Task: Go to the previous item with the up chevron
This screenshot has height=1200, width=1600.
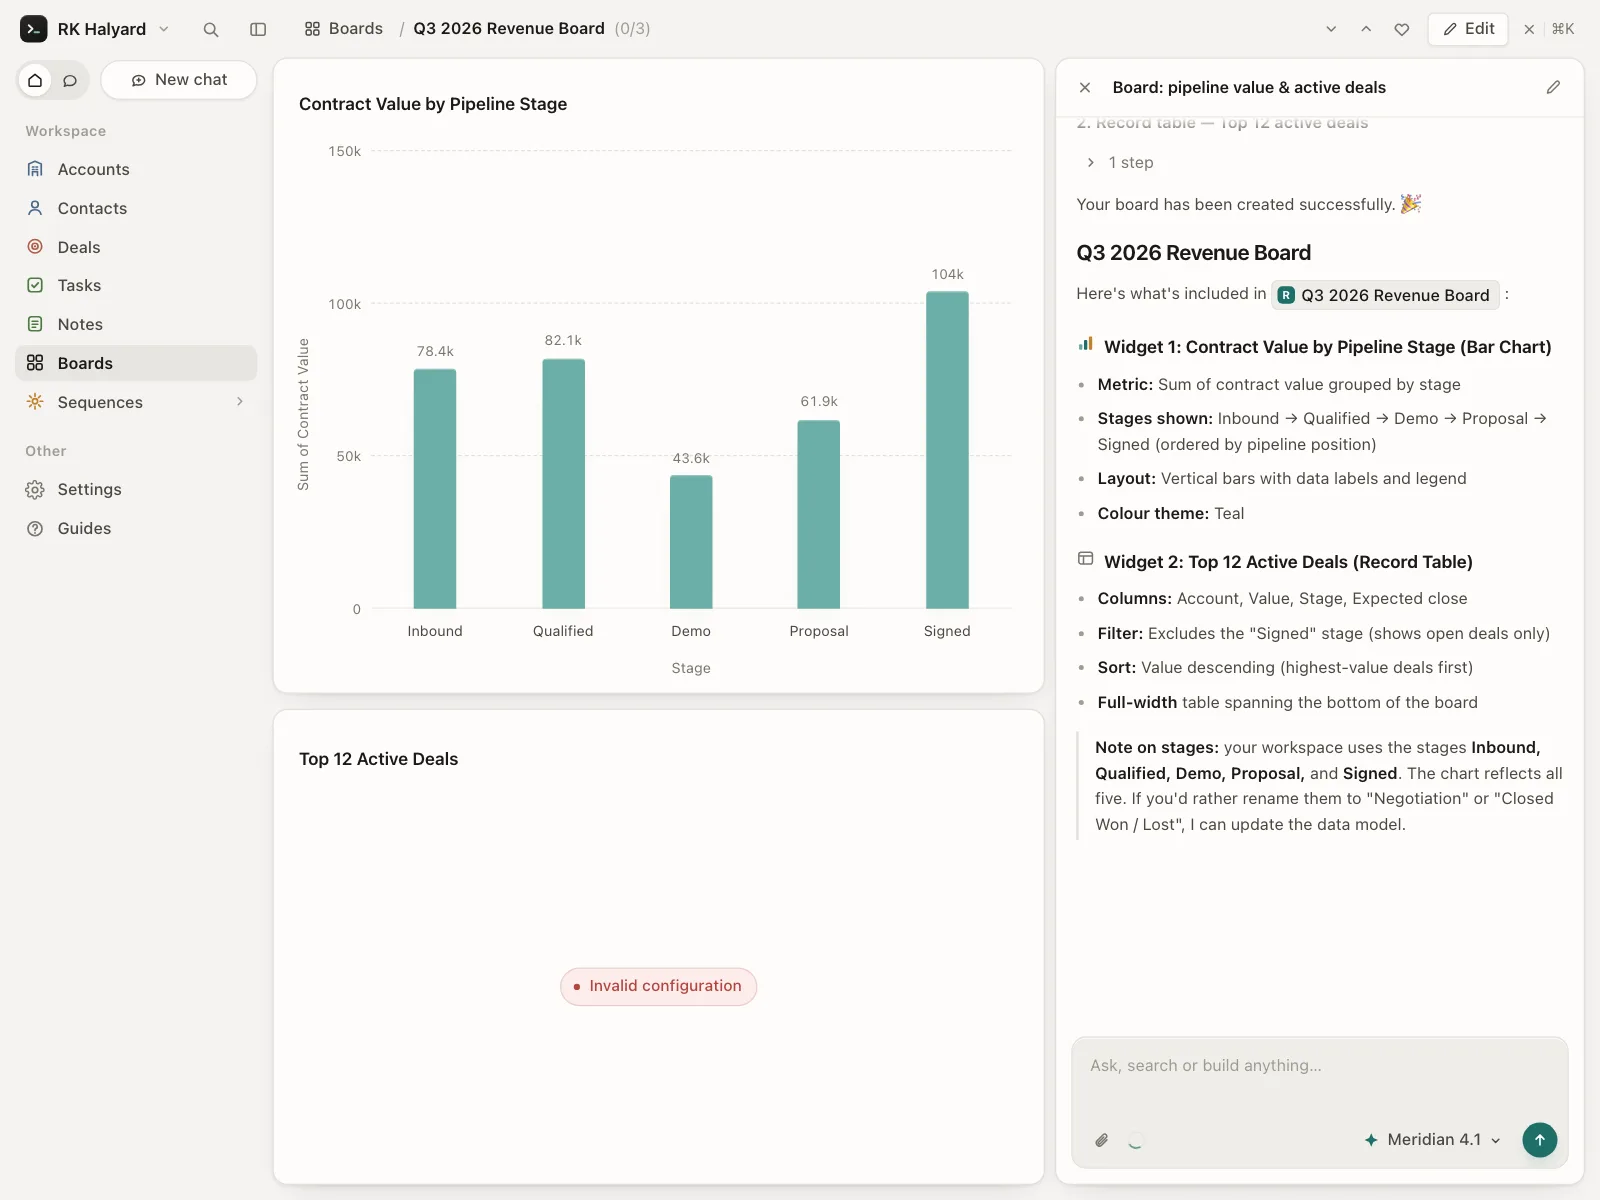Action: (1366, 29)
